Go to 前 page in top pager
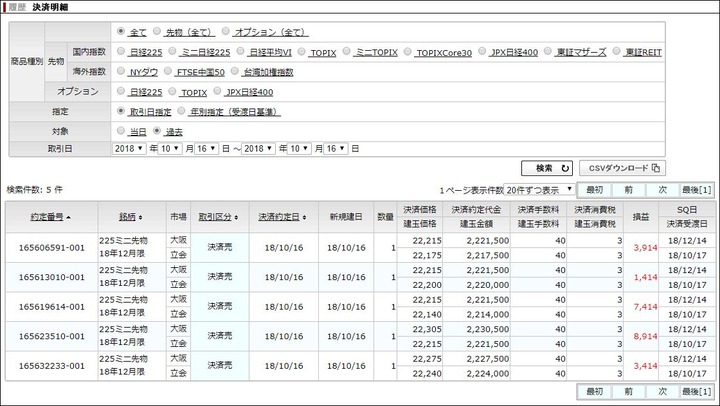 [x=629, y=190]
